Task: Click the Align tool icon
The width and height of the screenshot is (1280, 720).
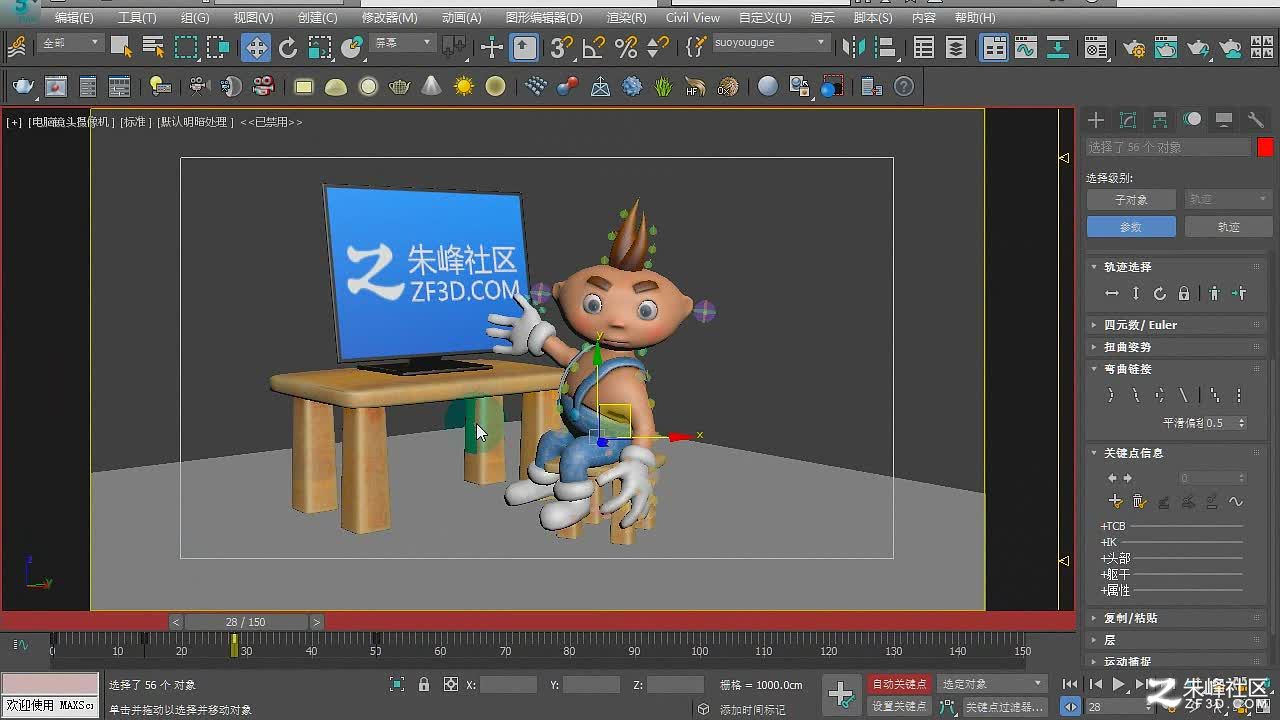Action: (884, 47)
